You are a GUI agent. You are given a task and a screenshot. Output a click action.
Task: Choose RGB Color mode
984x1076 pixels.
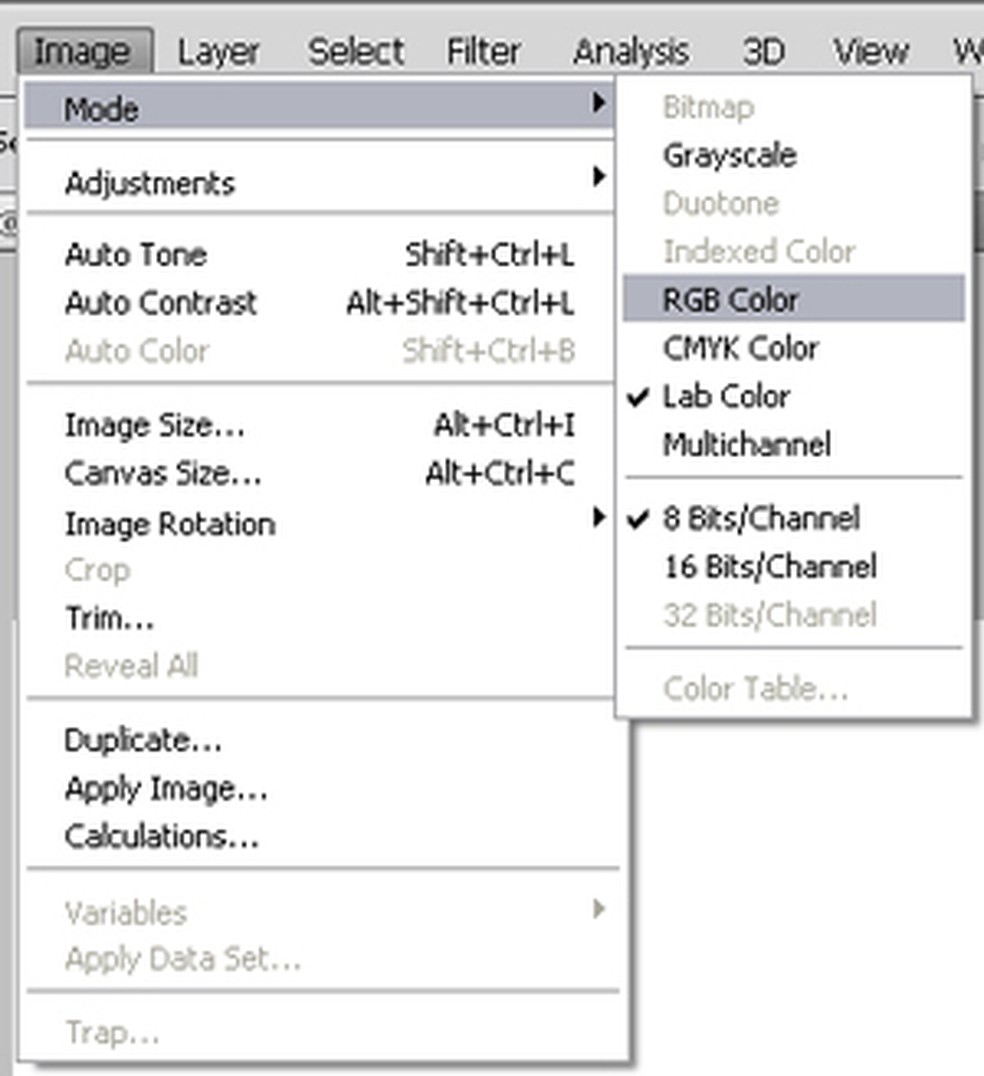[x=731, y=300]
